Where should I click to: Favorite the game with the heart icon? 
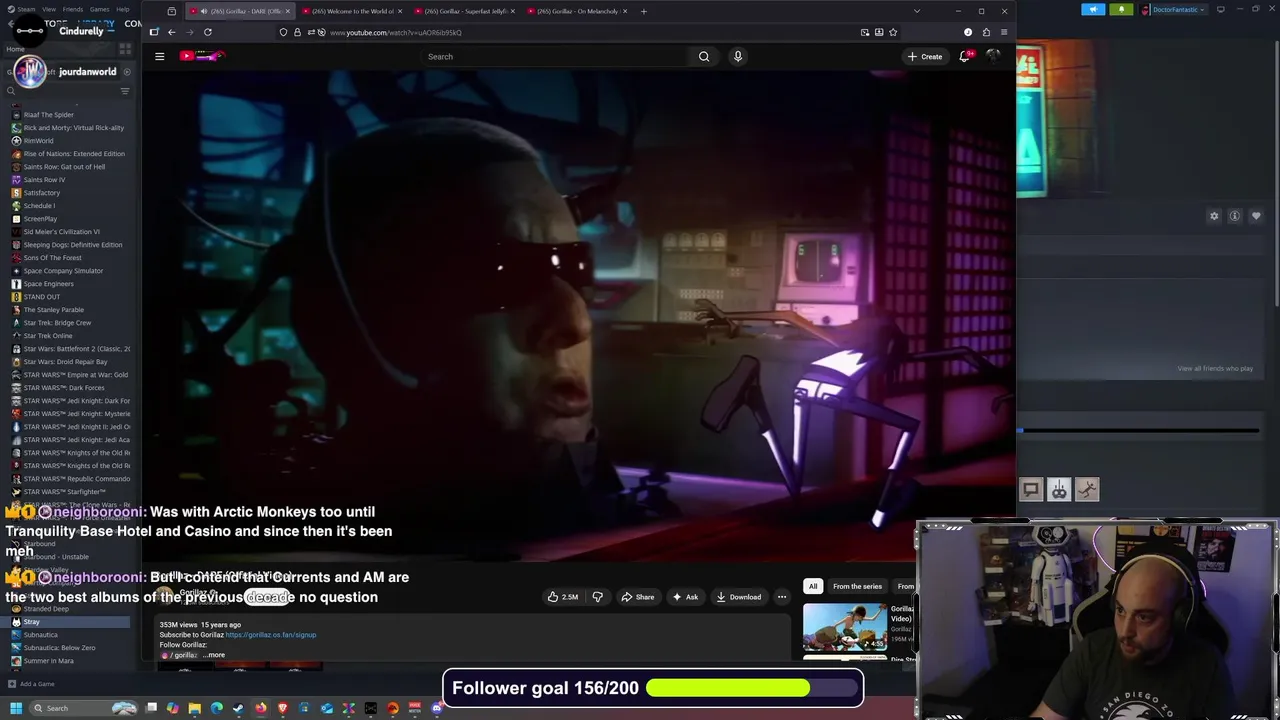(x=1256, y=216)
